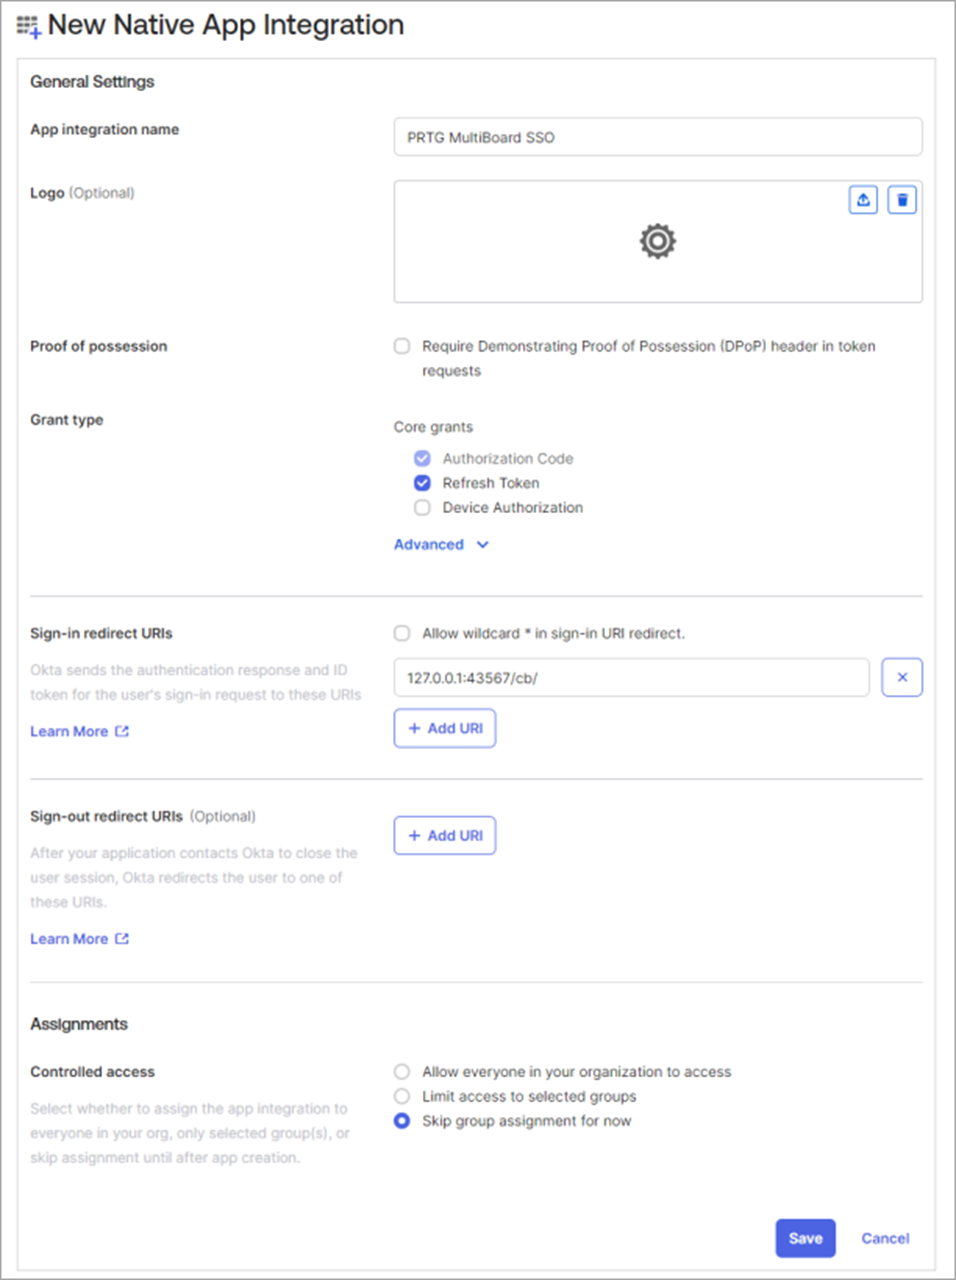The width and height of the screenshot is (956, 1280).
Task: Enable Require DPoP header checkbox
Action: coord(402,346)
